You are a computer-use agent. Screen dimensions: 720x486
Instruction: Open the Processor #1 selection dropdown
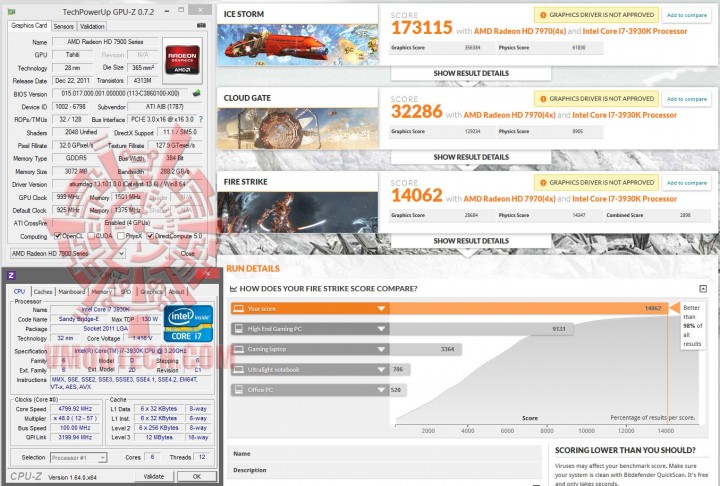point(79,458)
